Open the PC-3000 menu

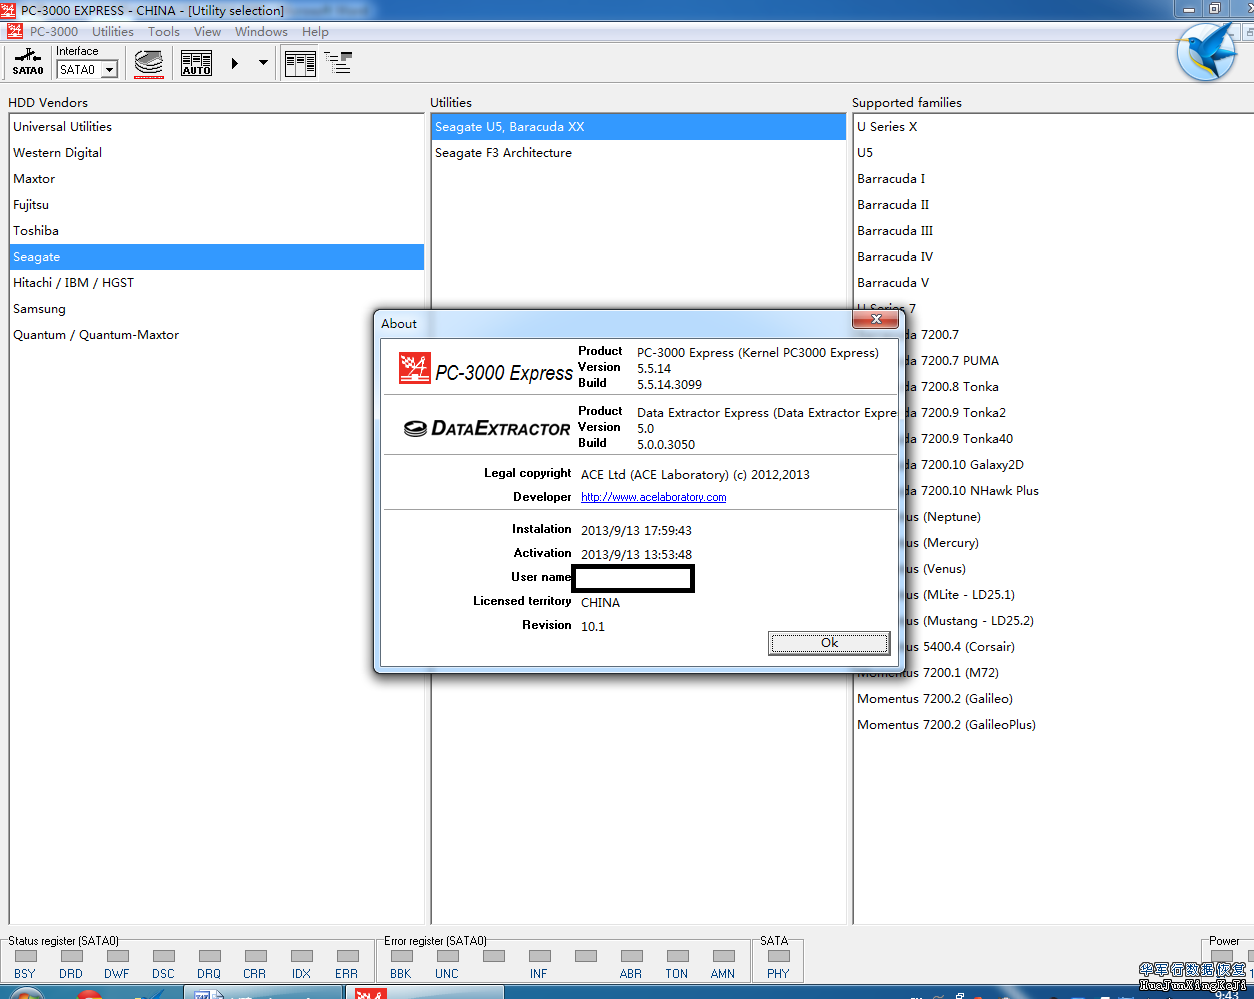(x=53, y=31)
